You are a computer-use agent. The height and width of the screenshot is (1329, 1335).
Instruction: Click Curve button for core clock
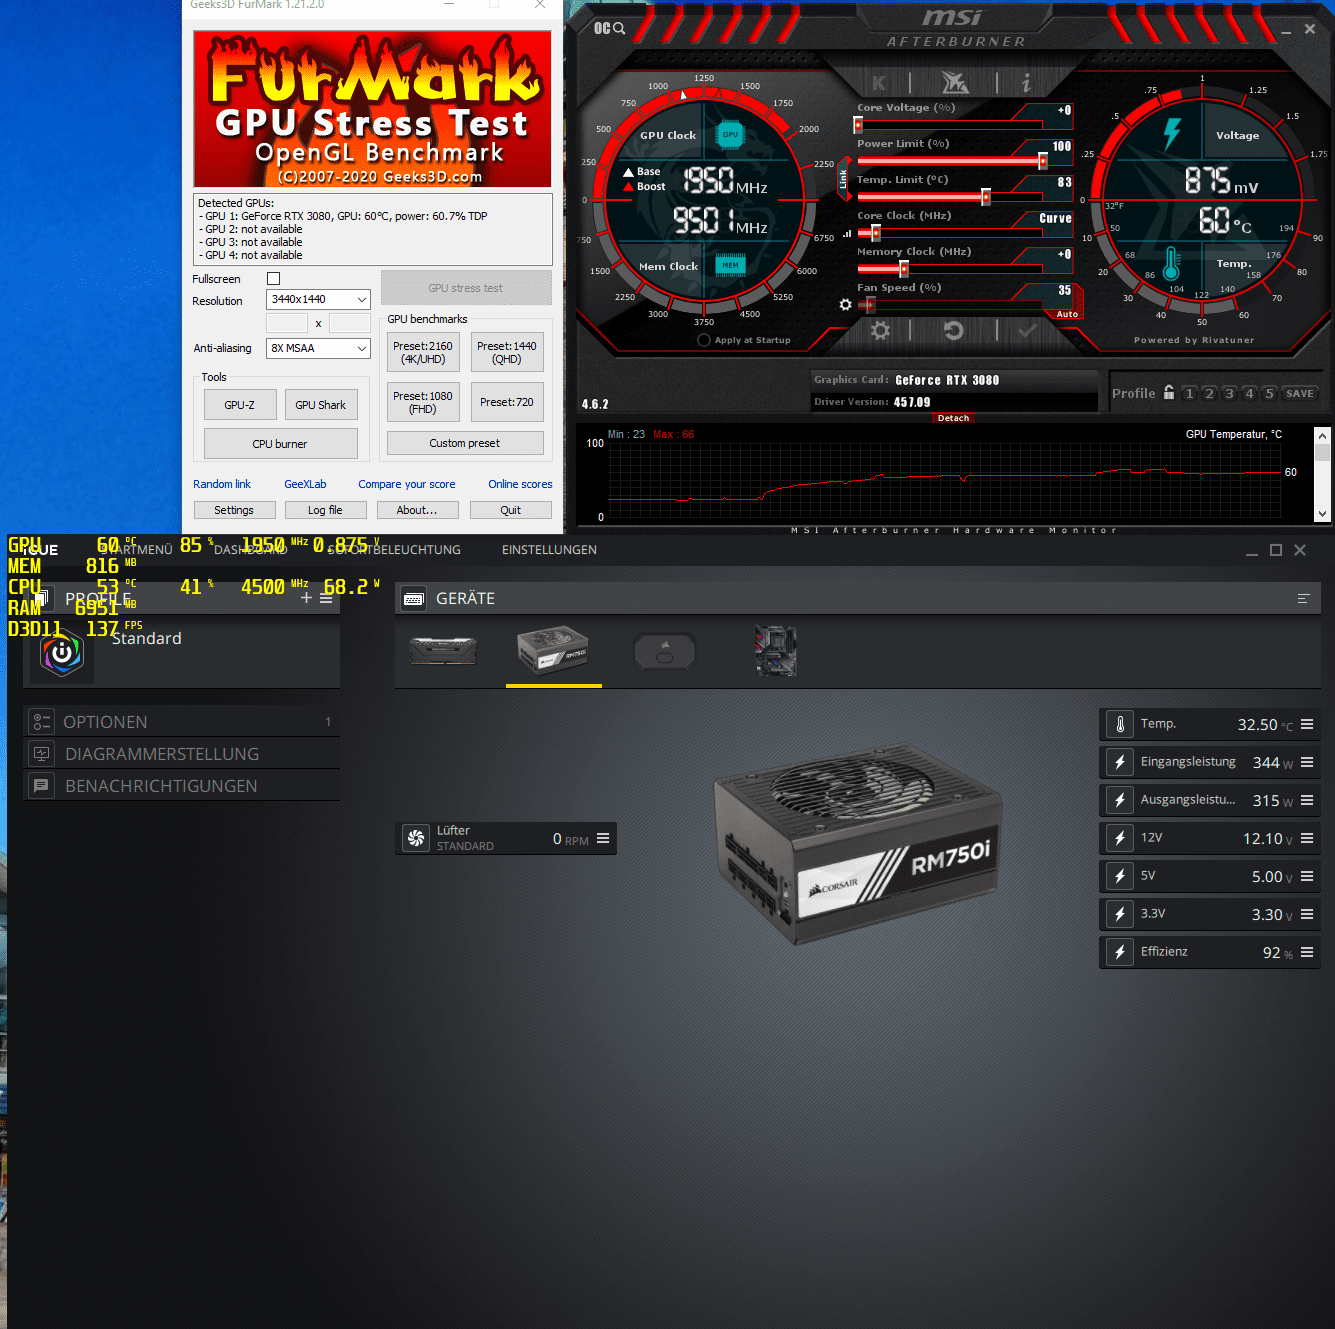1055,218
